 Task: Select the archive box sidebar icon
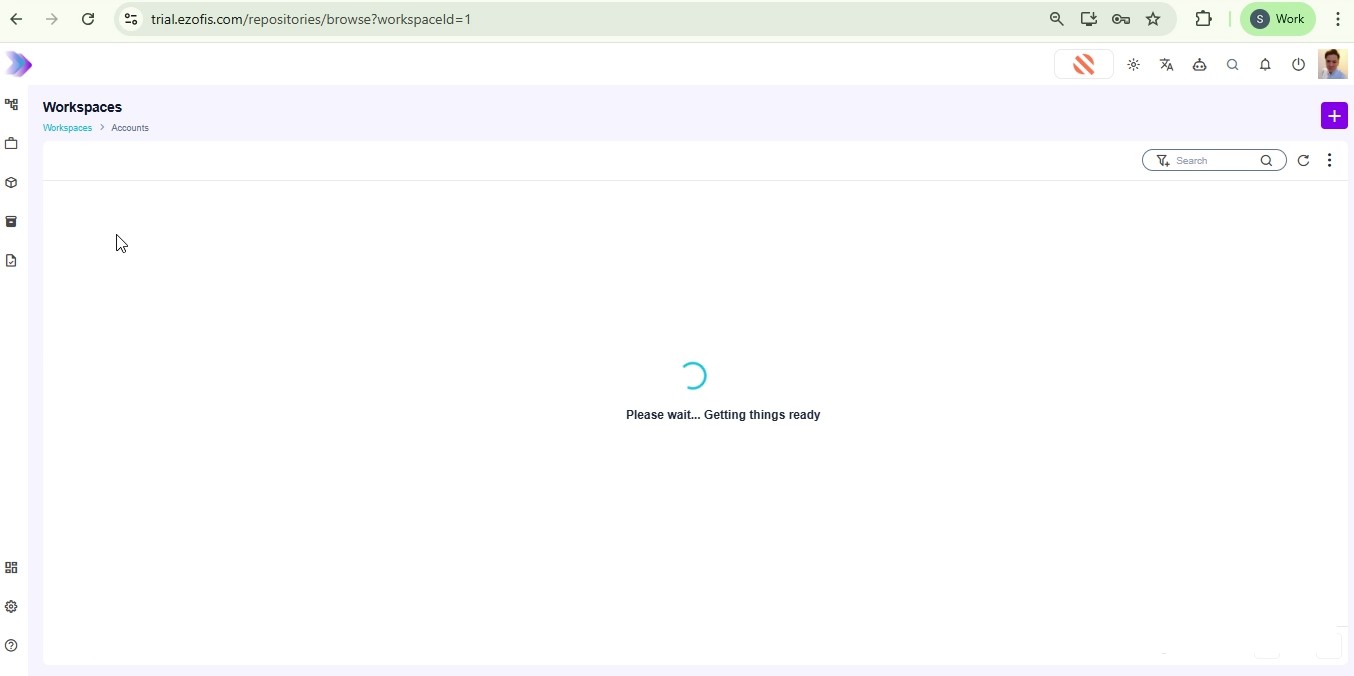(x=12, y=222)
